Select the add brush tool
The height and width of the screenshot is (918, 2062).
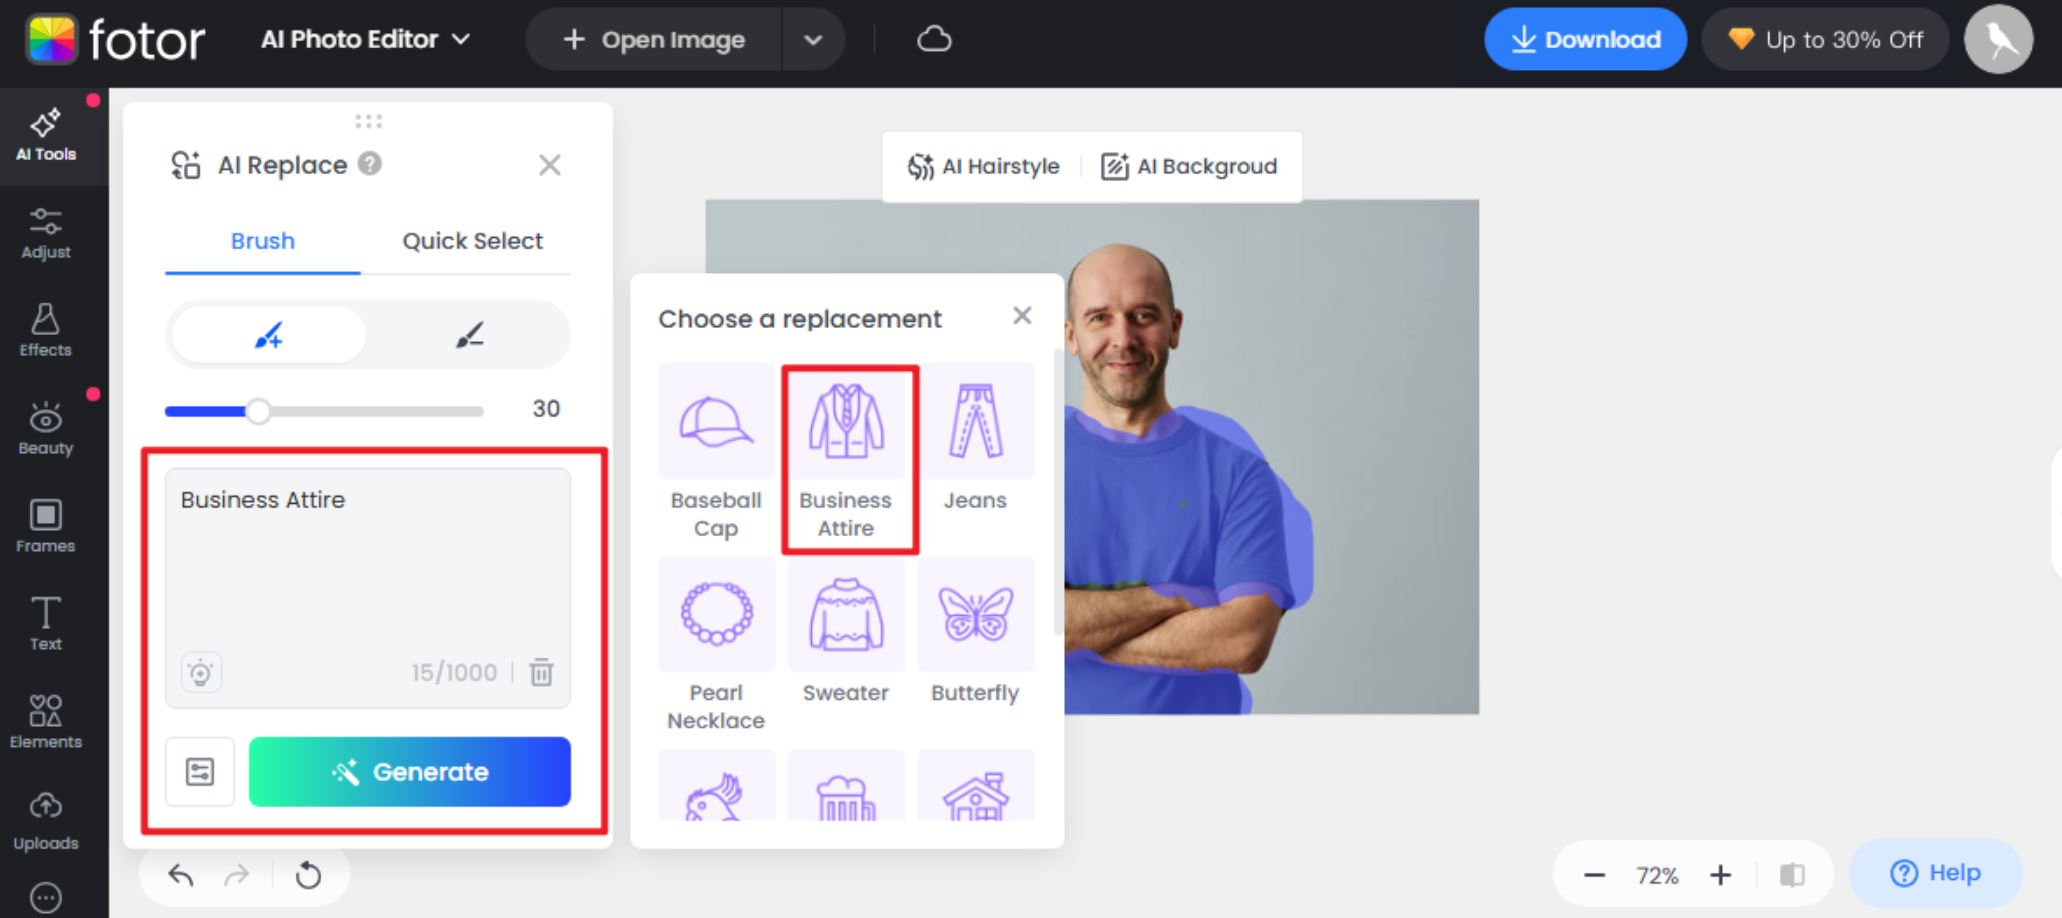tap(268, 335)
